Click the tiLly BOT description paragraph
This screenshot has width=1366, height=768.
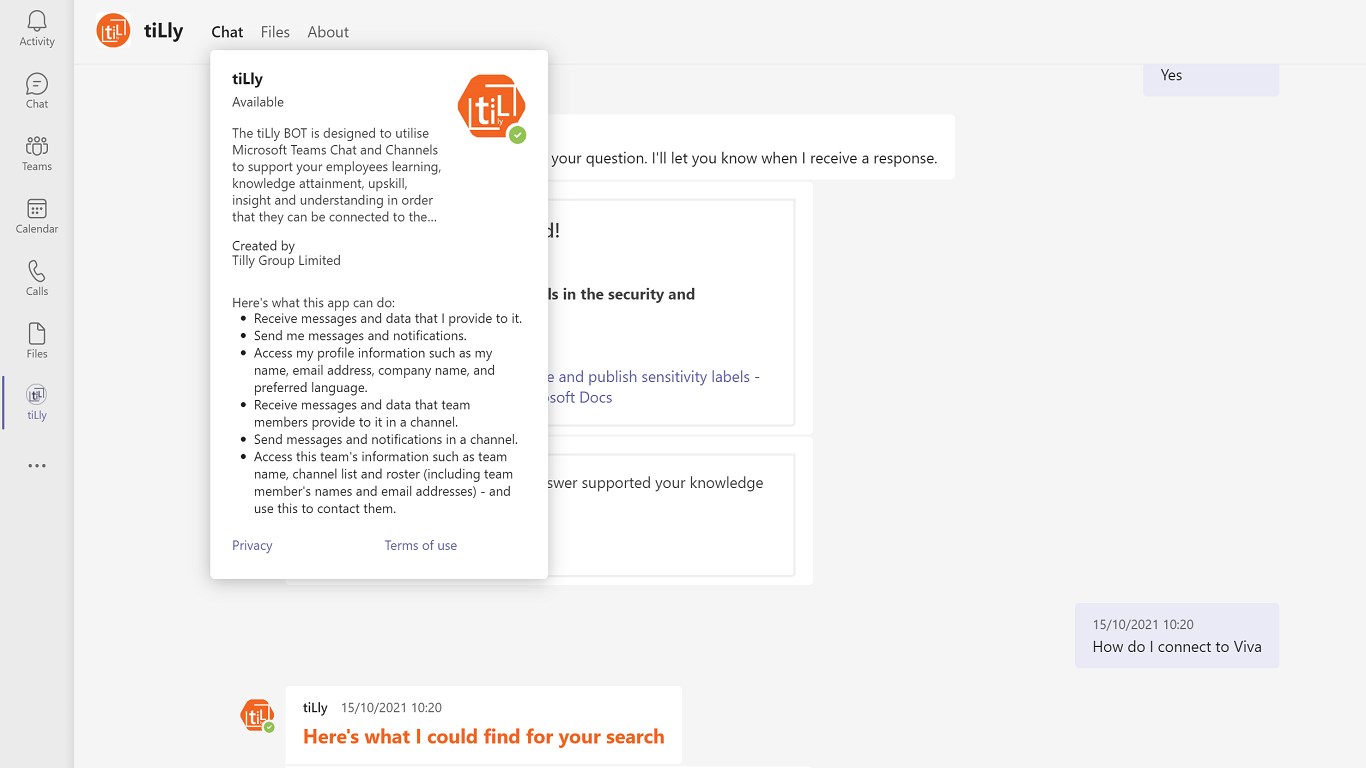pyautogui.click(x=337, y=175)
